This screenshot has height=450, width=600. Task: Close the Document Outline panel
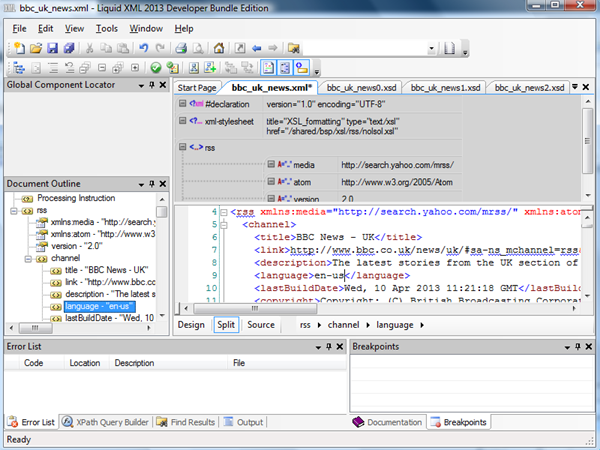coord(163,184)
